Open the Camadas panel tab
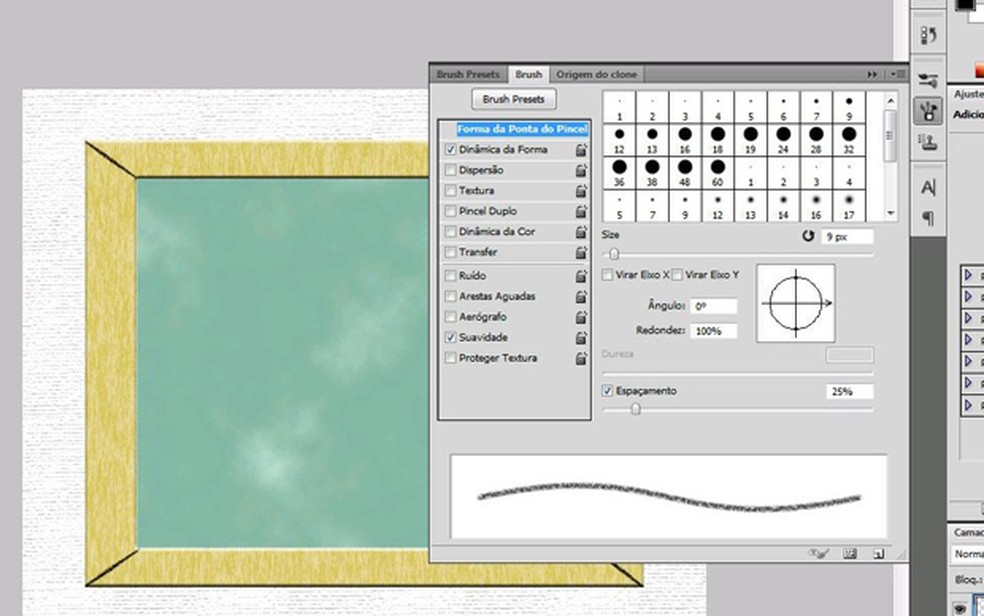This screenshot has width=984, height=616. pyautogui.click(x=968, y=532)
